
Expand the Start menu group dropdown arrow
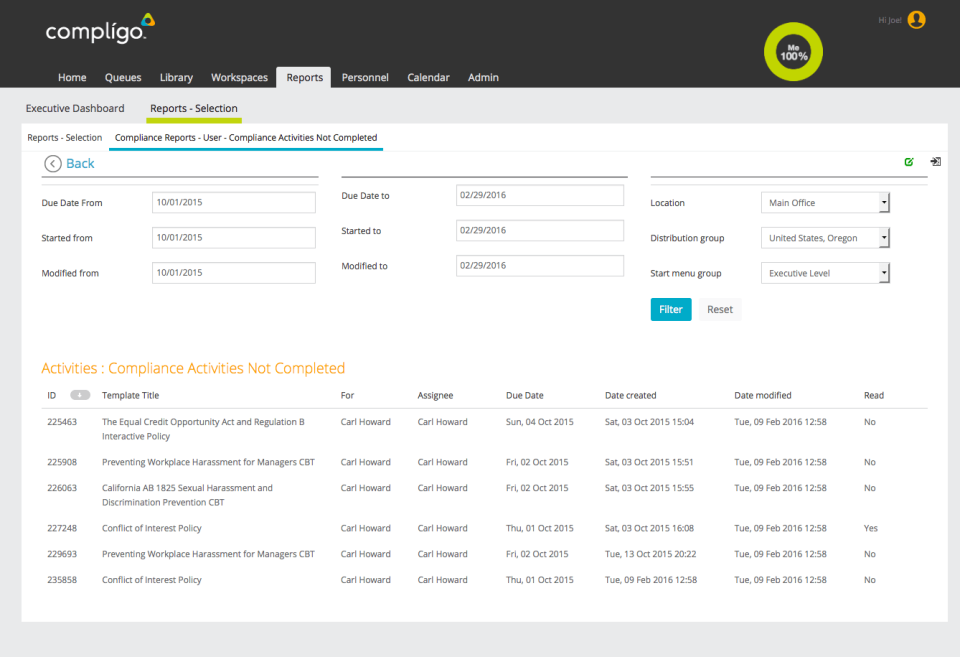[884, 273]
